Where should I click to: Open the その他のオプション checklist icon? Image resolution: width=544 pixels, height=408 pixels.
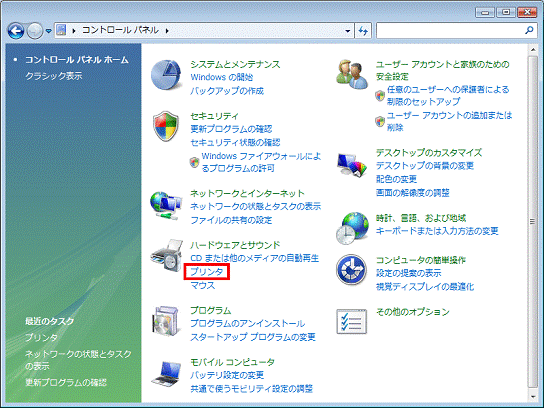coord(351,322)
